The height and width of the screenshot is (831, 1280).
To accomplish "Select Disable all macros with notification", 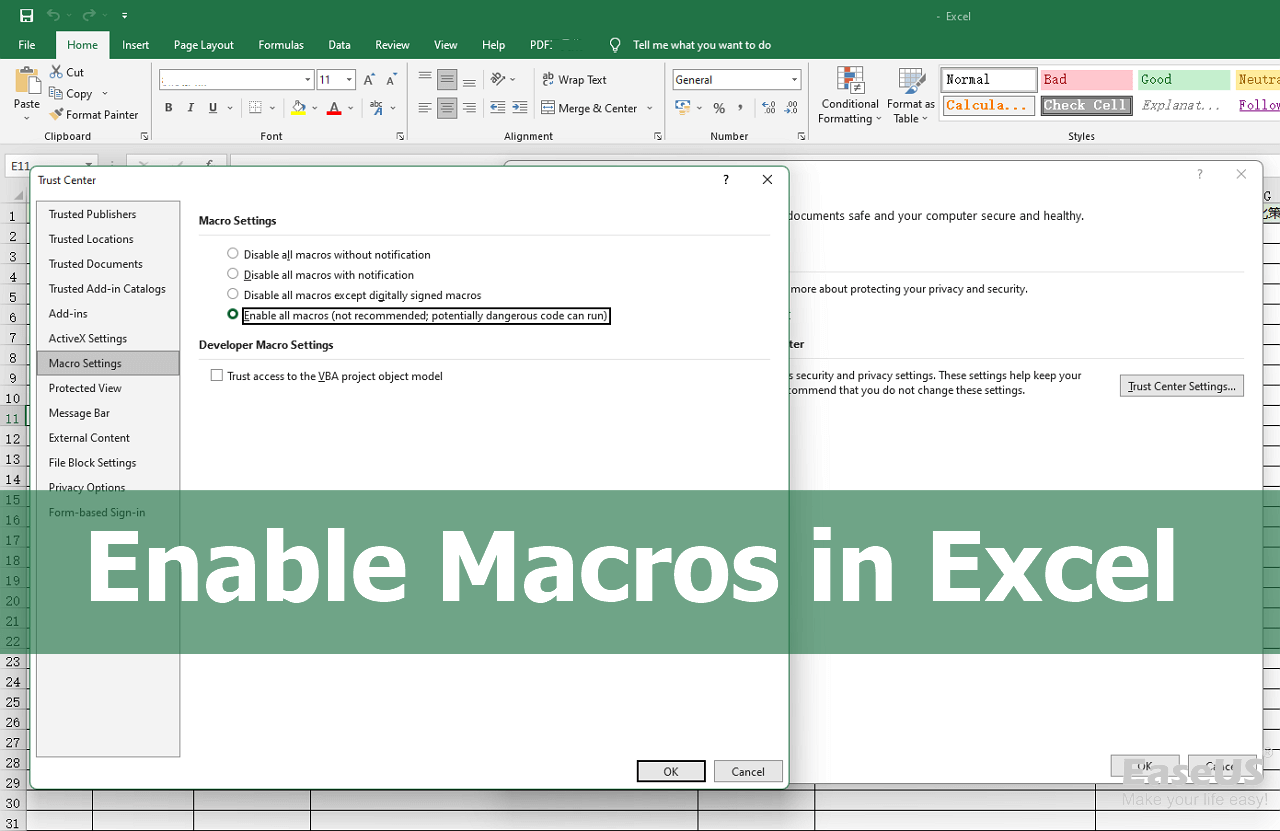I will point(233,274).
